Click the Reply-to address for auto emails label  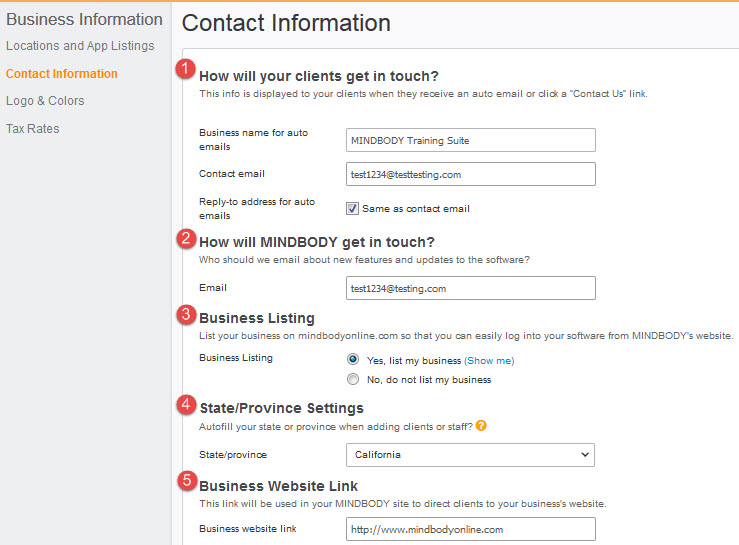(257, 208)
